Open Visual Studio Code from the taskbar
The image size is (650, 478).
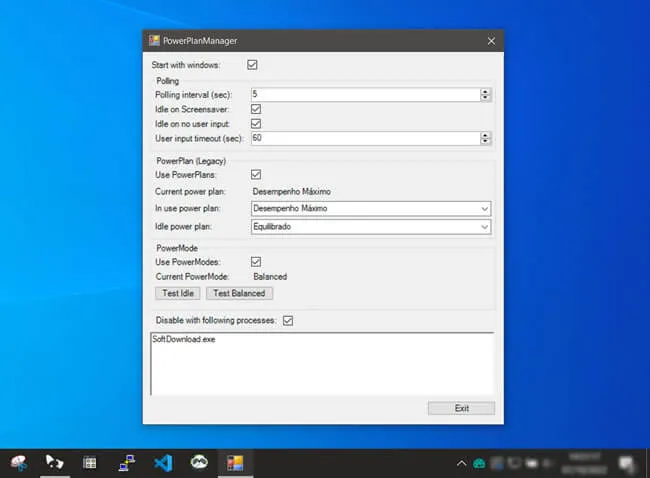pos(163,463)
